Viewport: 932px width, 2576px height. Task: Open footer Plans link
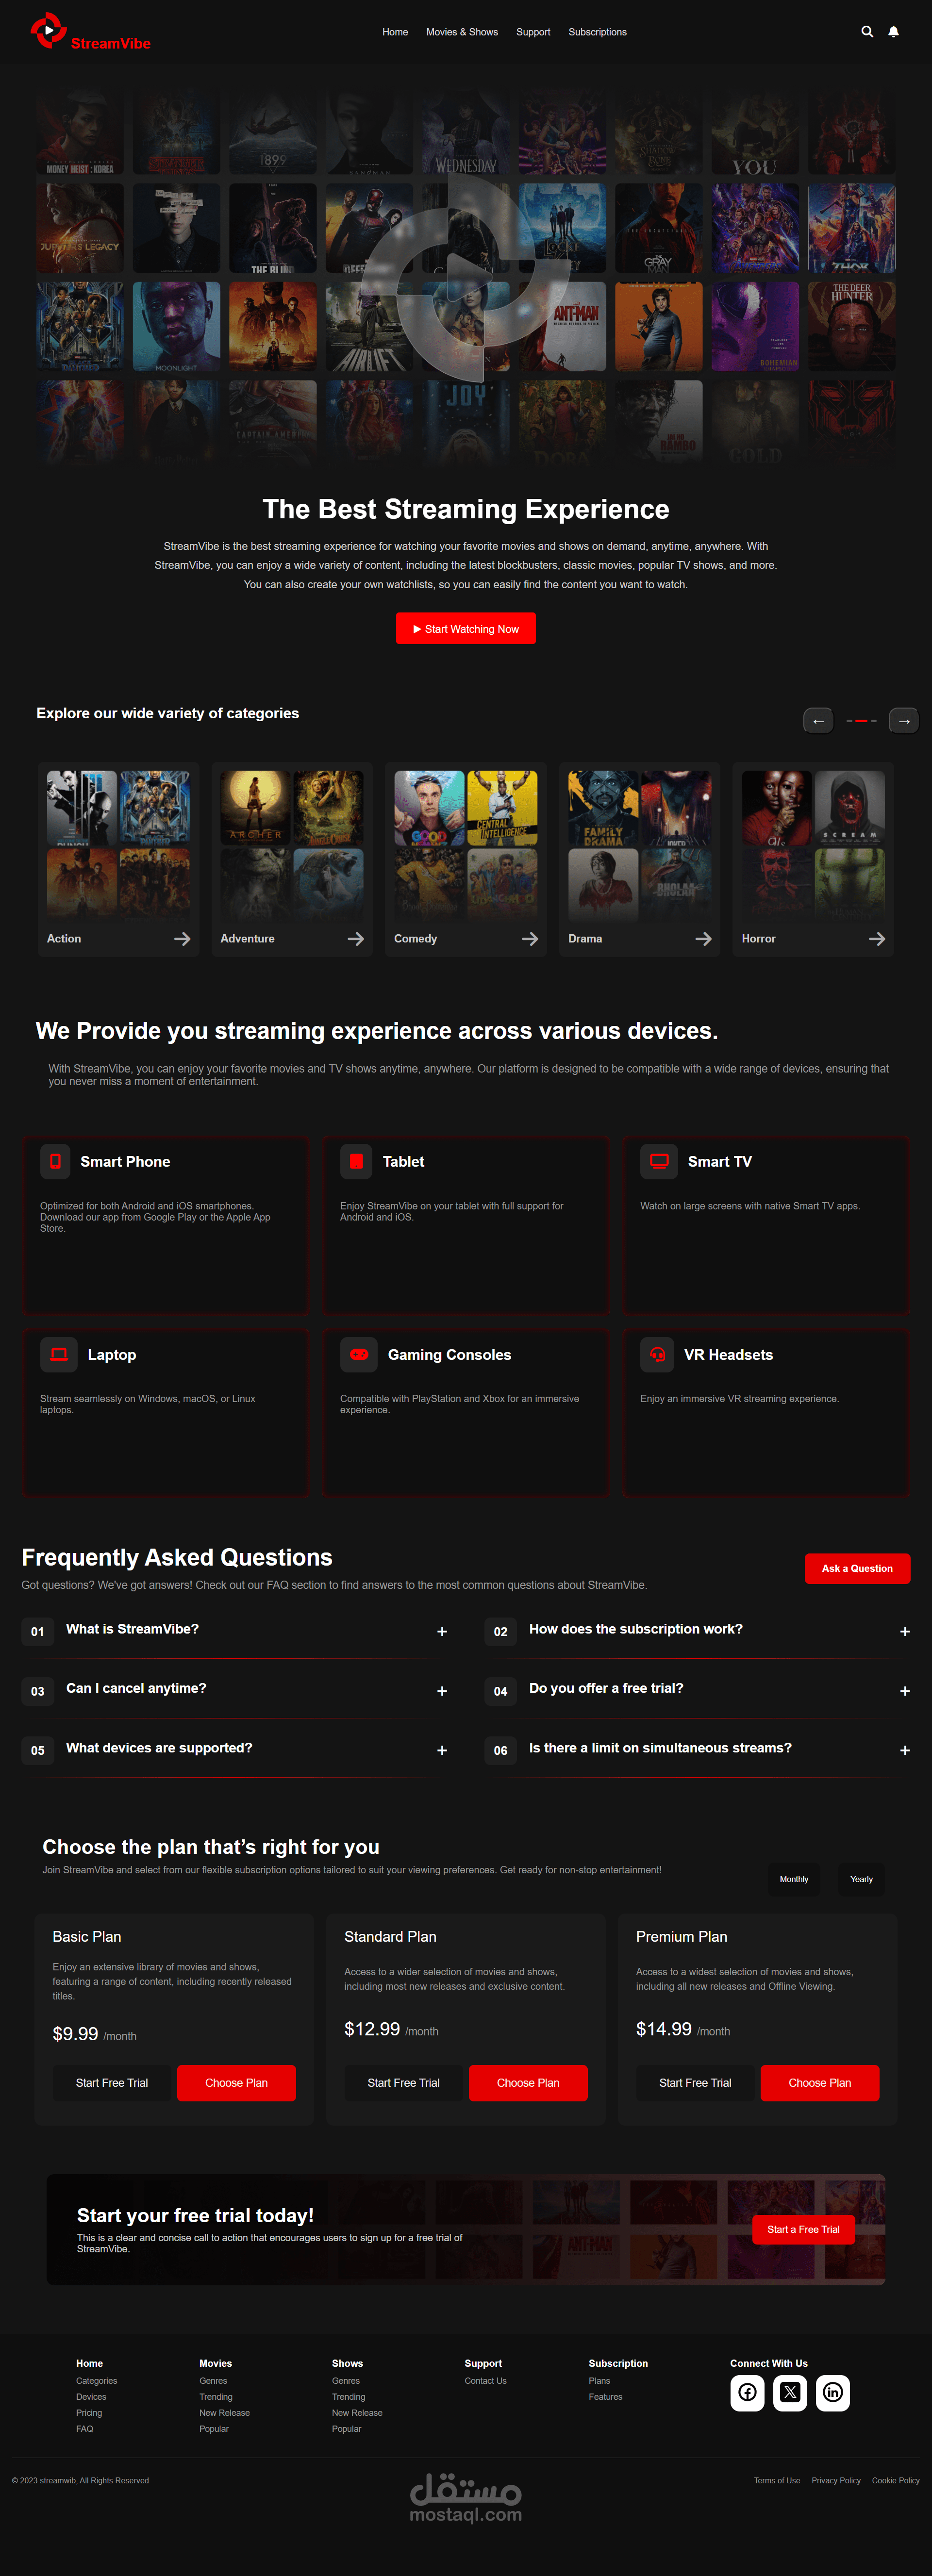[x=600, y=2381]
